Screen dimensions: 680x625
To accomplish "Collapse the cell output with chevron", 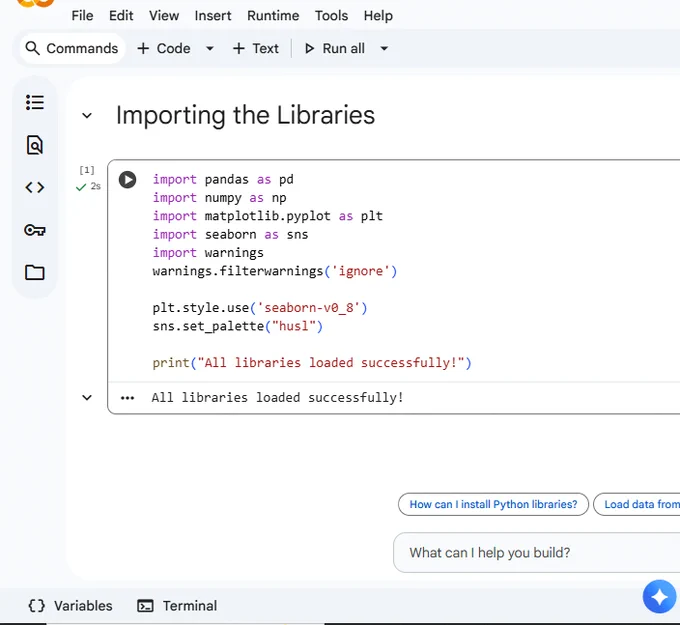I will [x=87, y=397].
